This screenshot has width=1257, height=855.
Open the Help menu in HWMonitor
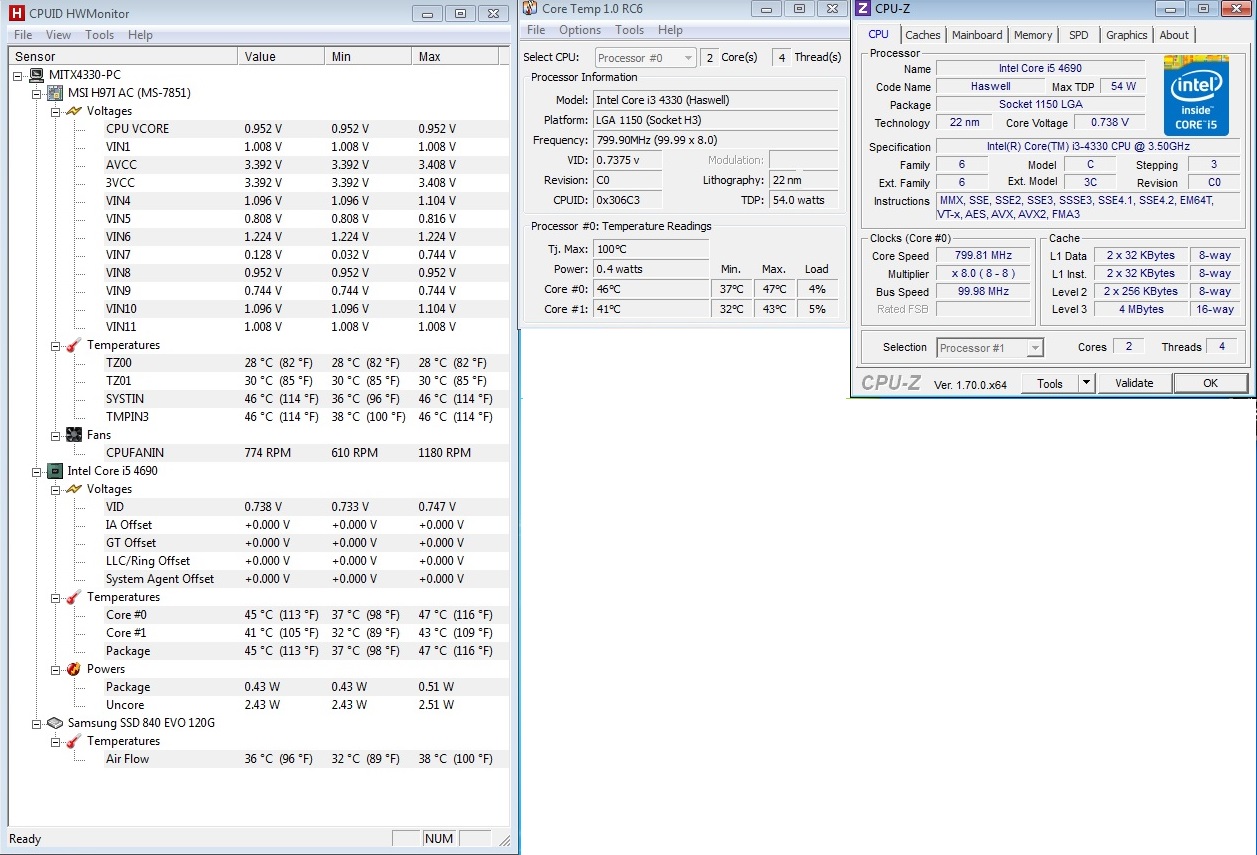[x=140, y=35]
